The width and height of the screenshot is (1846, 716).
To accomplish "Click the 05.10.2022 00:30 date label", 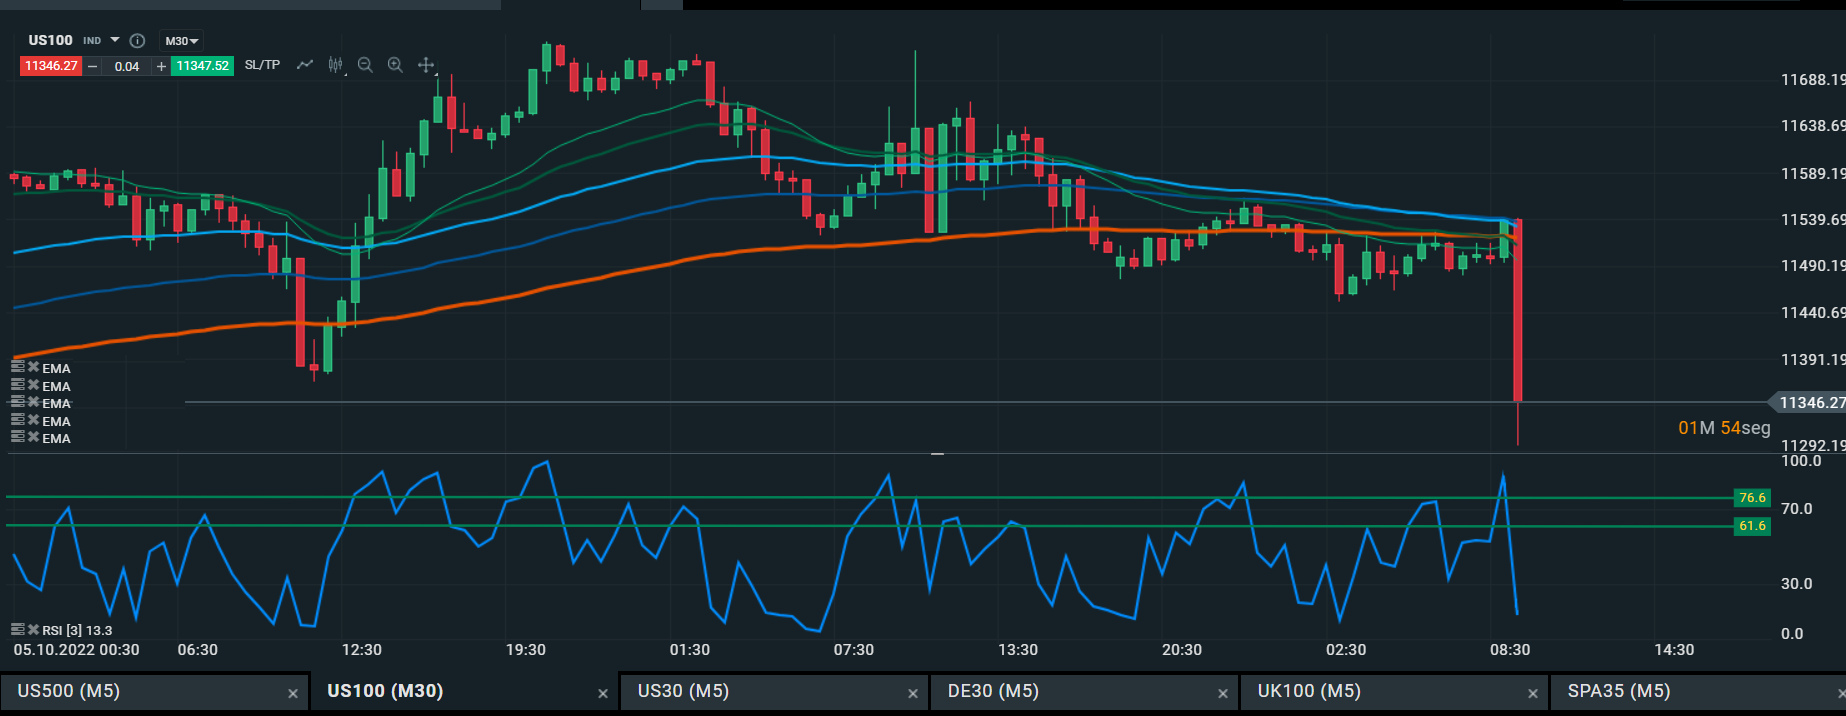I will coord(77,650).
